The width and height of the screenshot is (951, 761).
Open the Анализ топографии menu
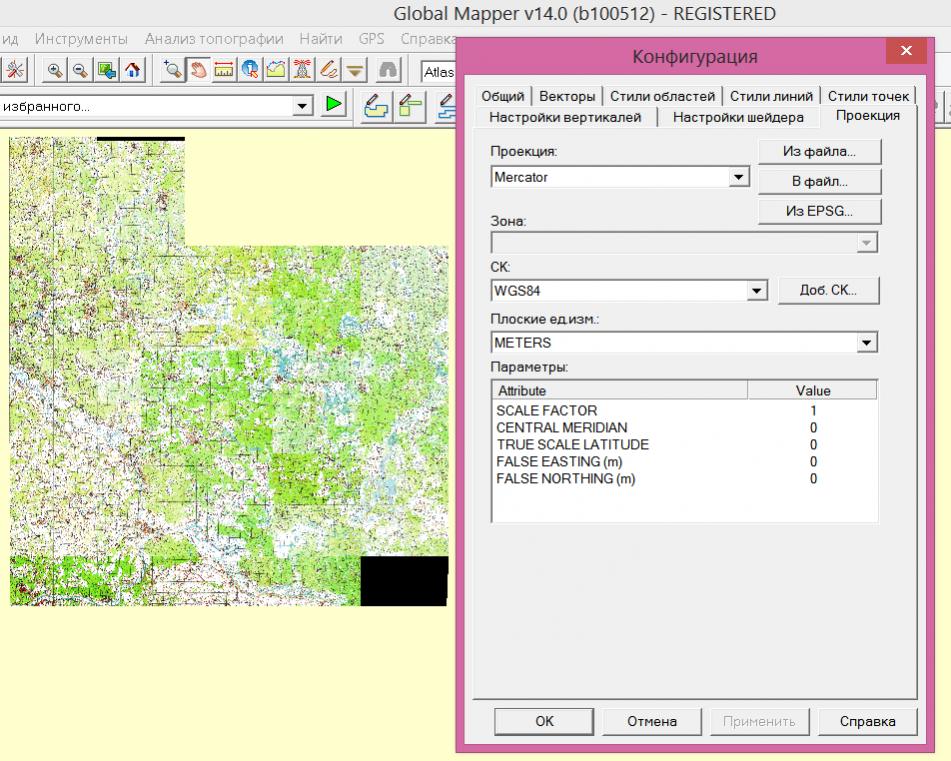click(213, 39)
